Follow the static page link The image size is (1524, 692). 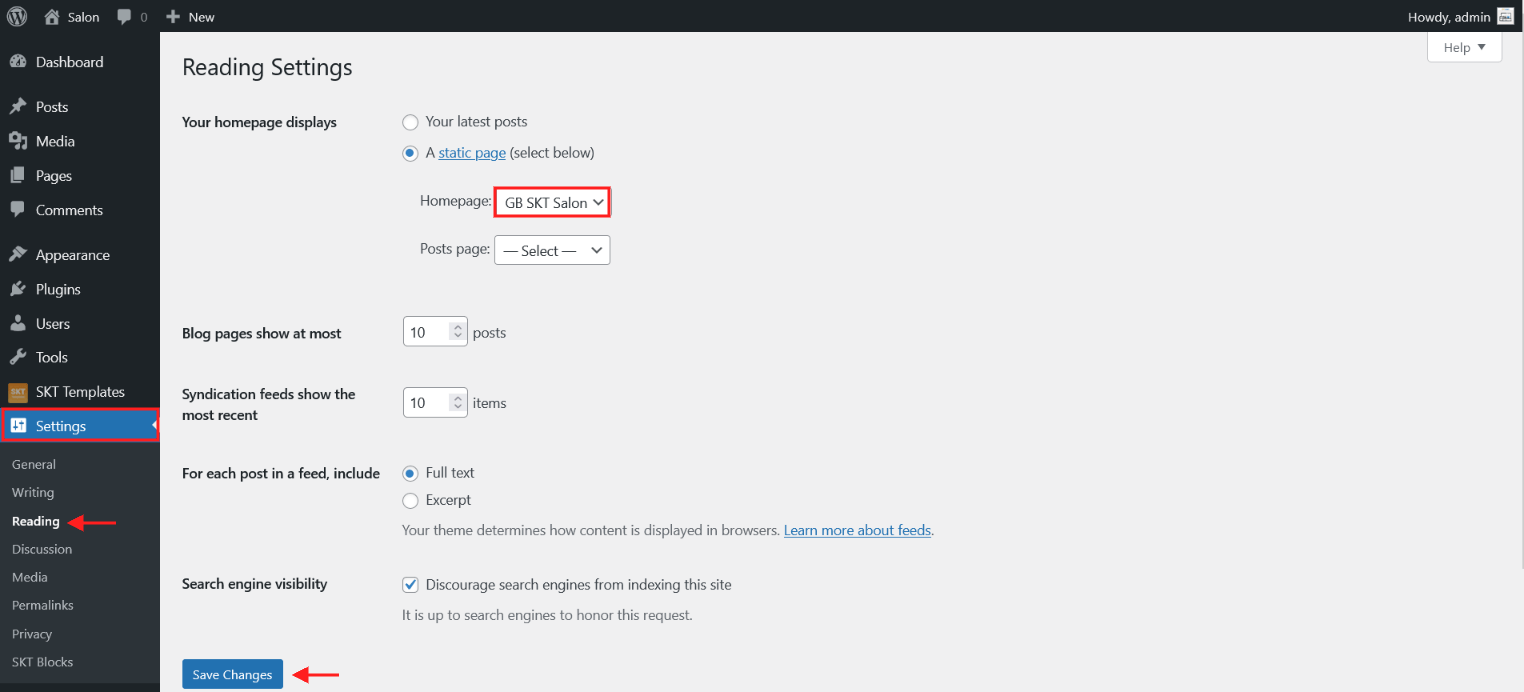click(472, 153)
